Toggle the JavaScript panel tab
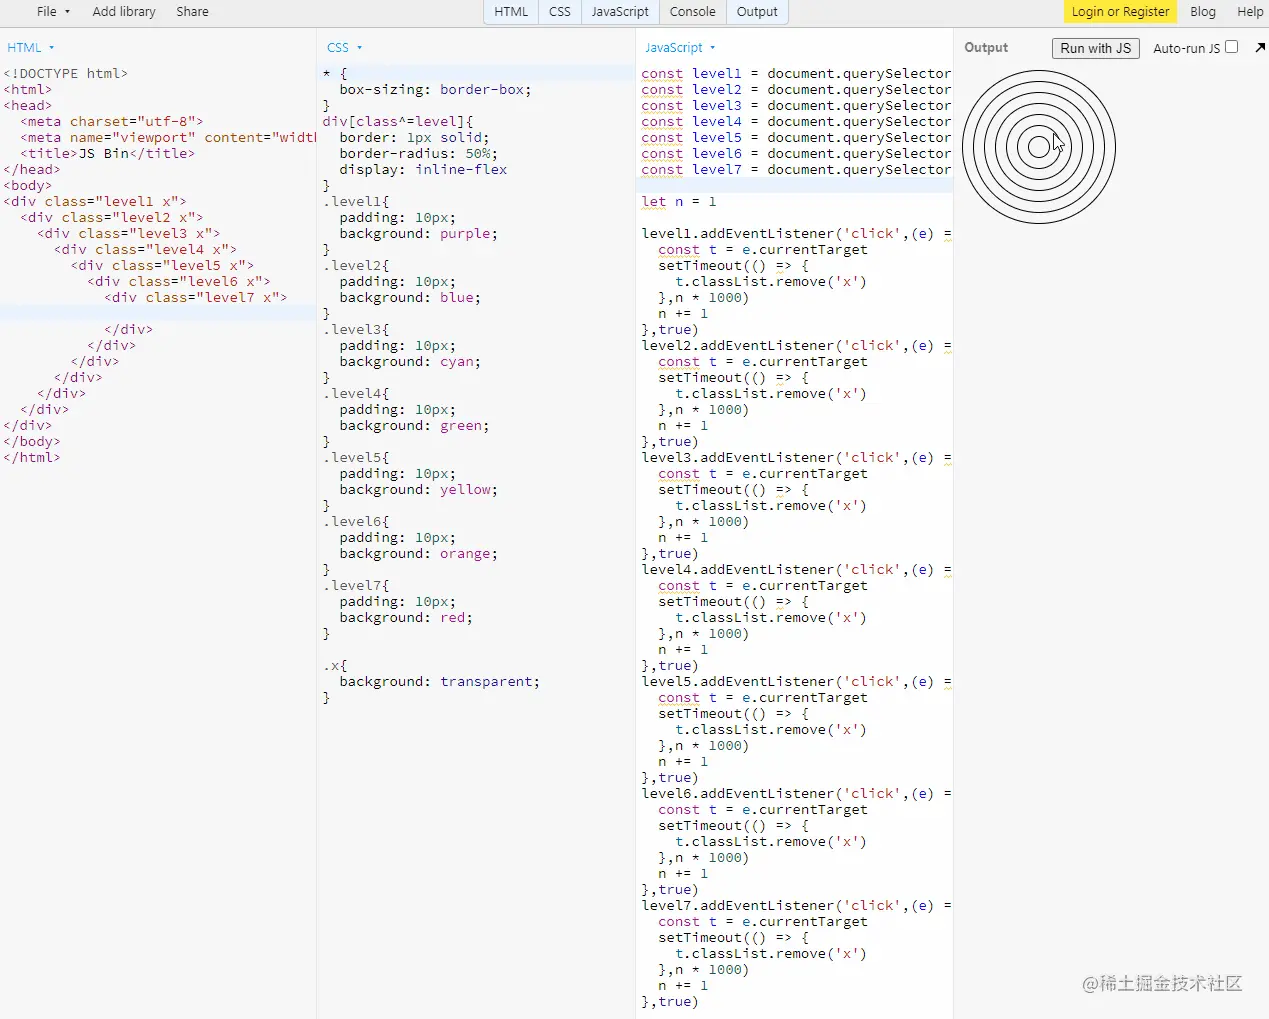The height and width of the screenshot is (1019, 1269). pos(620,12)
